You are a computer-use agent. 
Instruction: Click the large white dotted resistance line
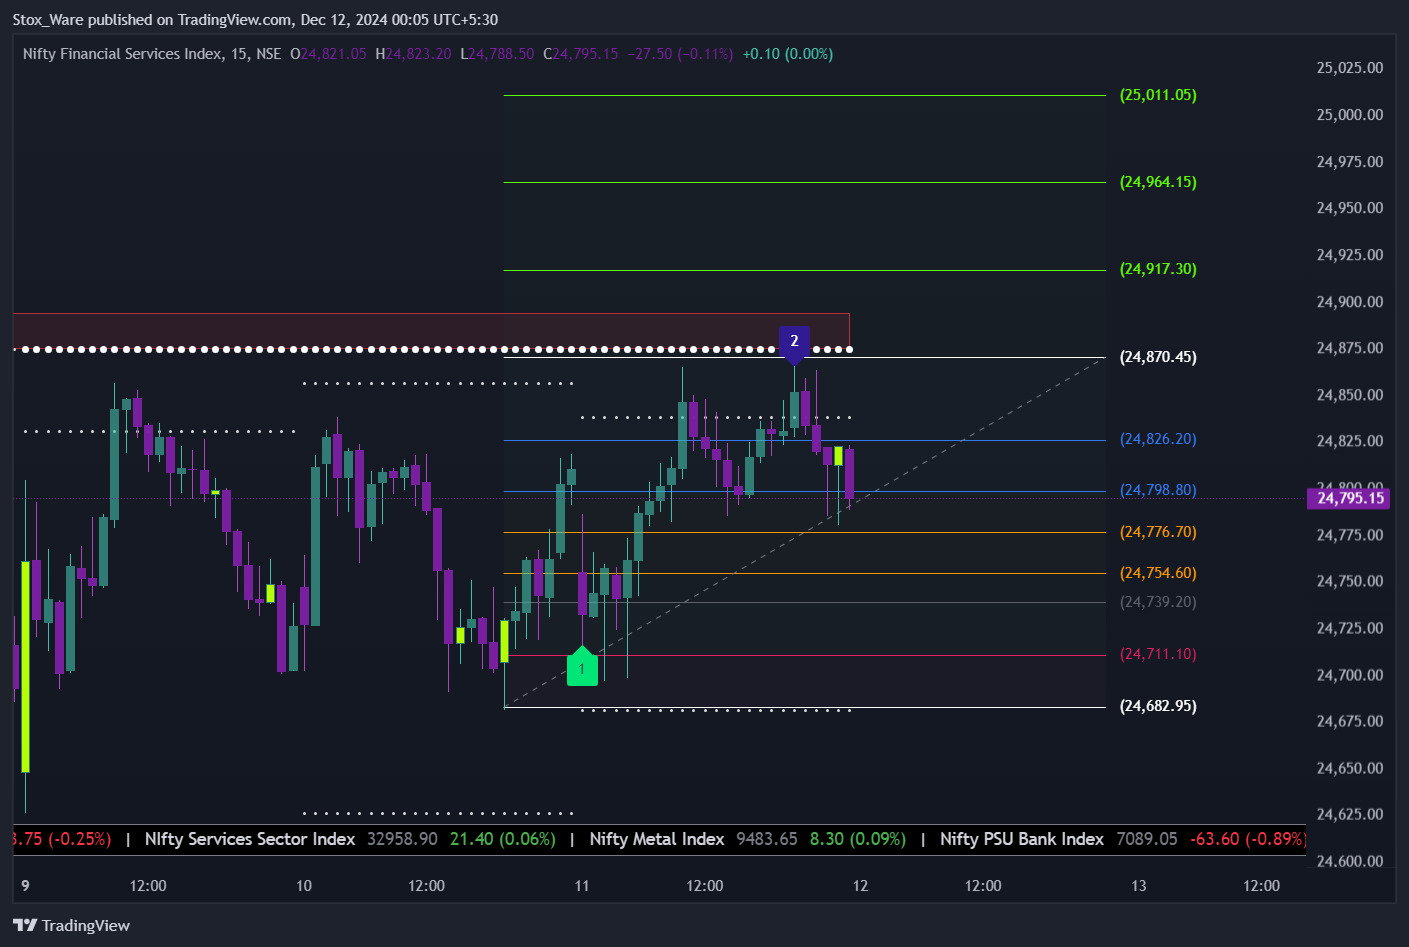(x=432, y=349)
